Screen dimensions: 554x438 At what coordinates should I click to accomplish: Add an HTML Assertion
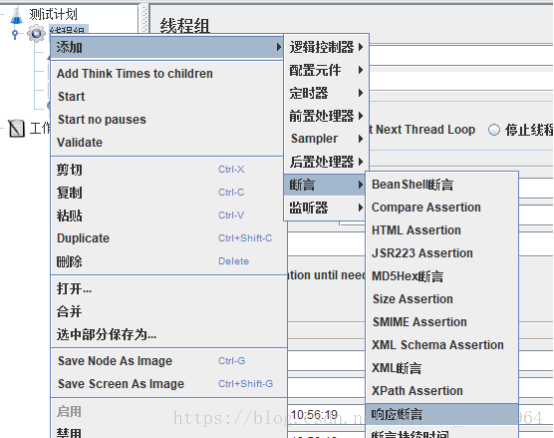click(x=442, y=230)
